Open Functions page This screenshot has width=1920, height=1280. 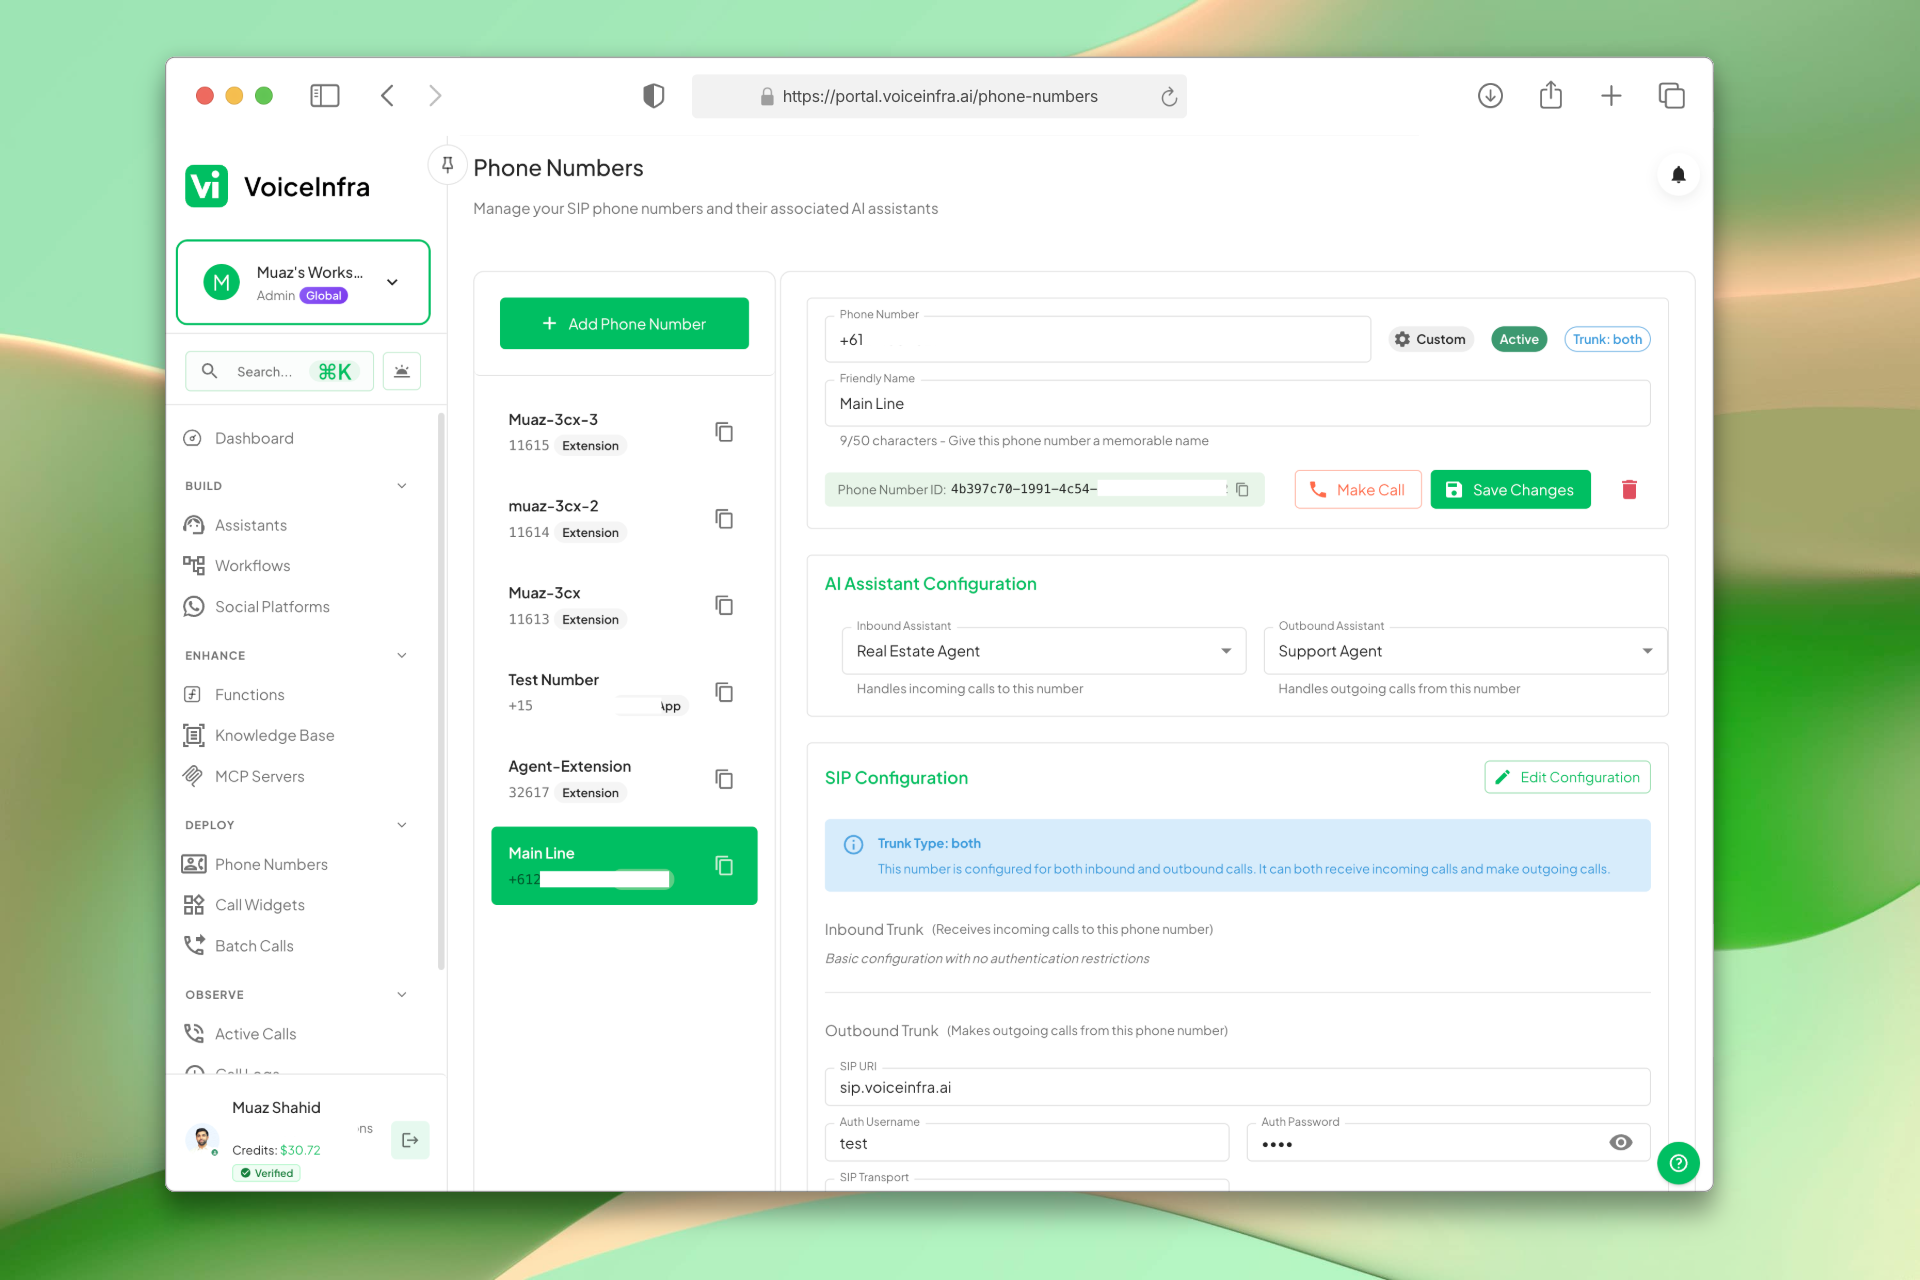[x=249, y=695]
